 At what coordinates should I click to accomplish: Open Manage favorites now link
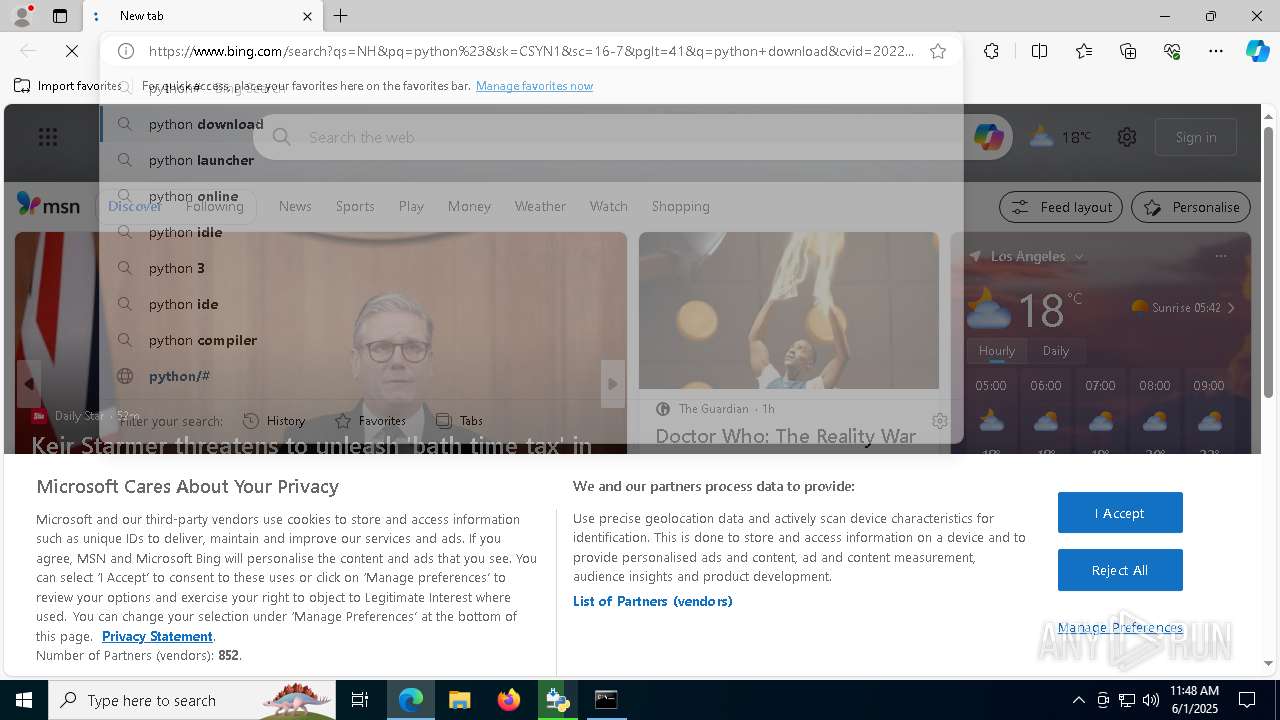(x=534, y=86)
